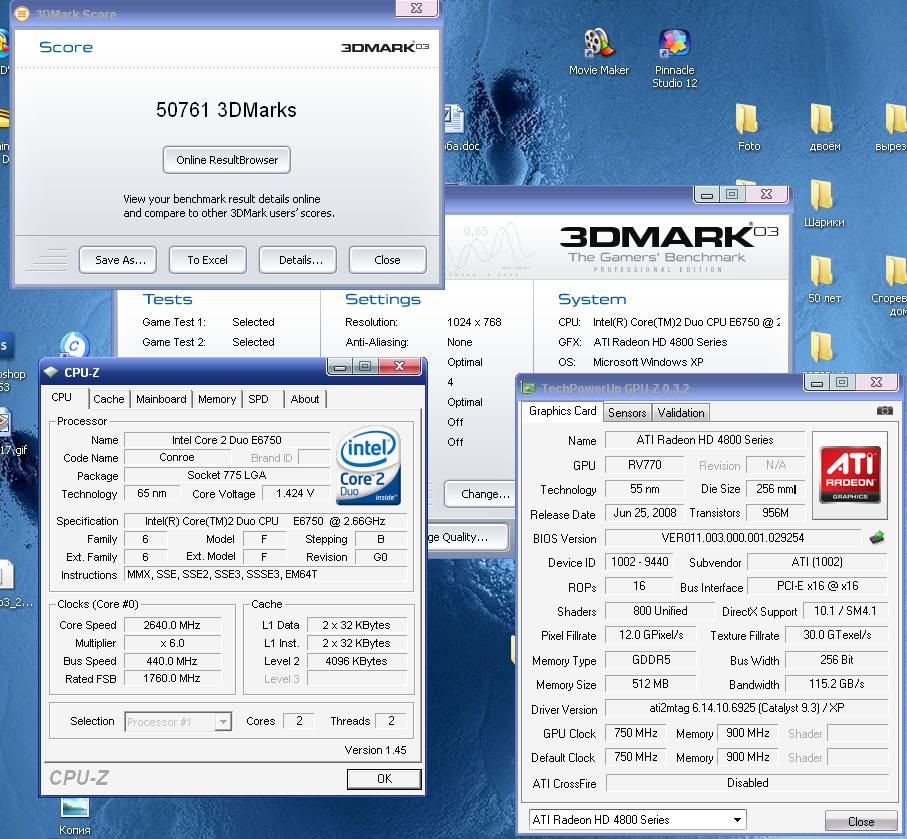Open the Details... button in Score window

[298, 260]
